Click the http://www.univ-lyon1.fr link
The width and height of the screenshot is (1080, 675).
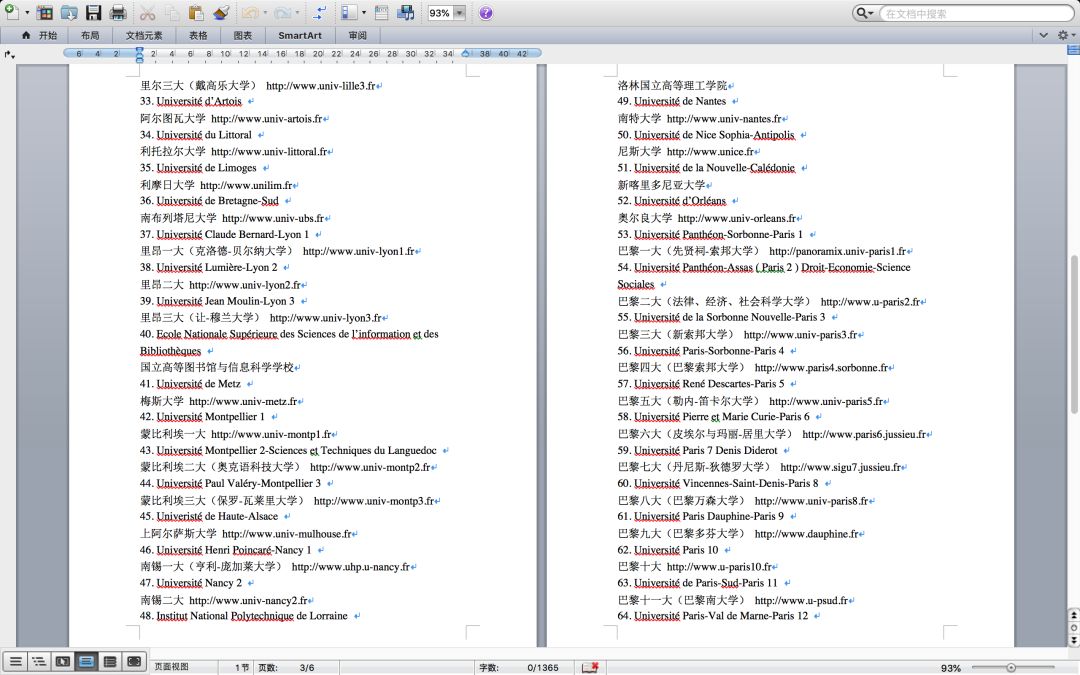[x=358, y=251]
